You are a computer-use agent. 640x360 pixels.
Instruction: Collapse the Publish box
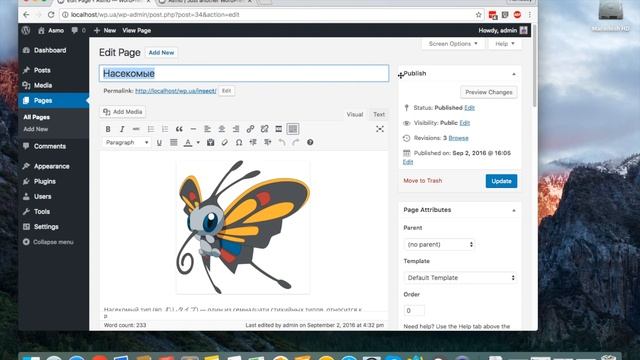pos(514,74)
